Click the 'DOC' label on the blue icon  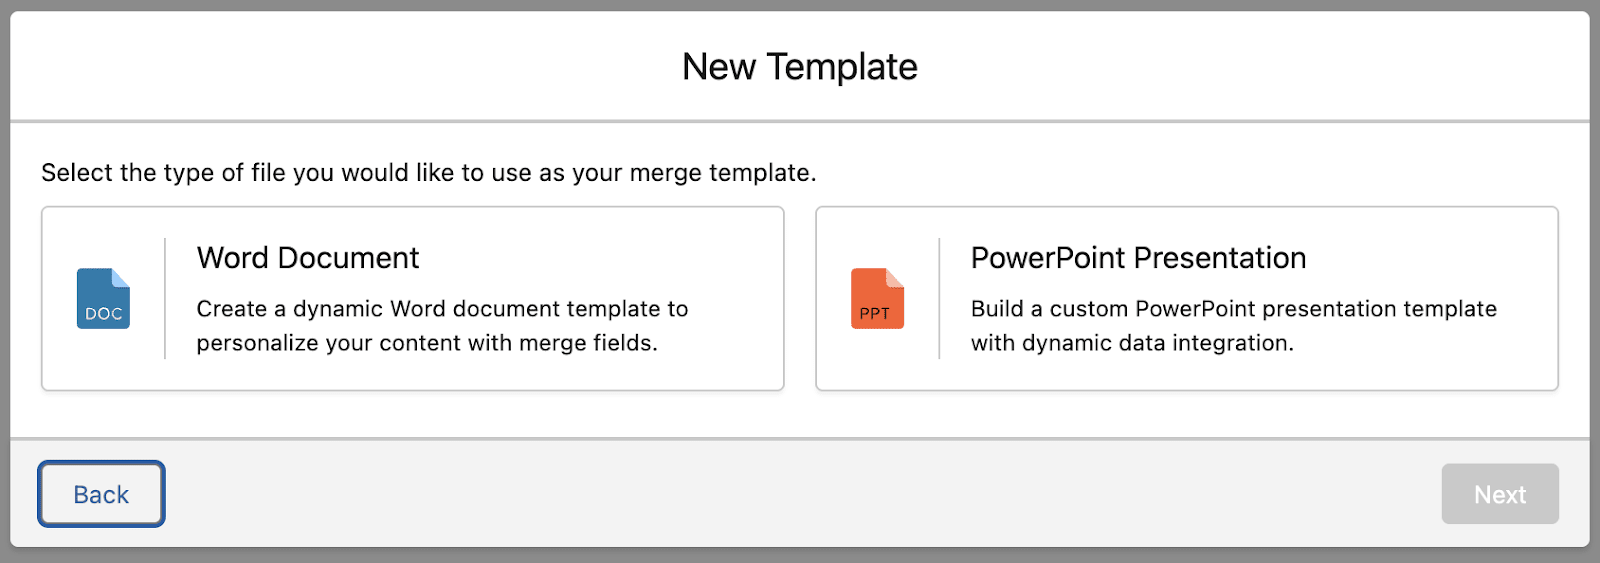[x=103, y=314]
